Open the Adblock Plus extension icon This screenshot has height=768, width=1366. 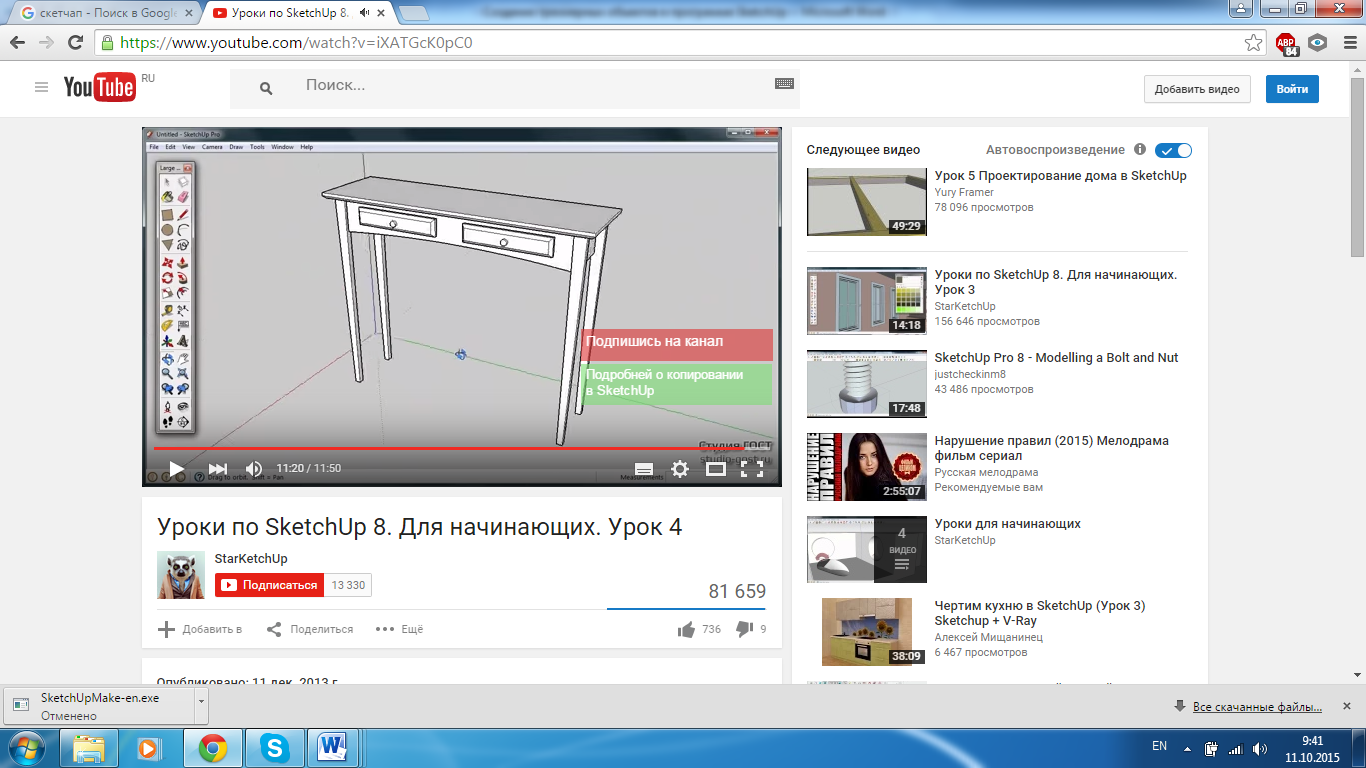(x=1286, y=43)
